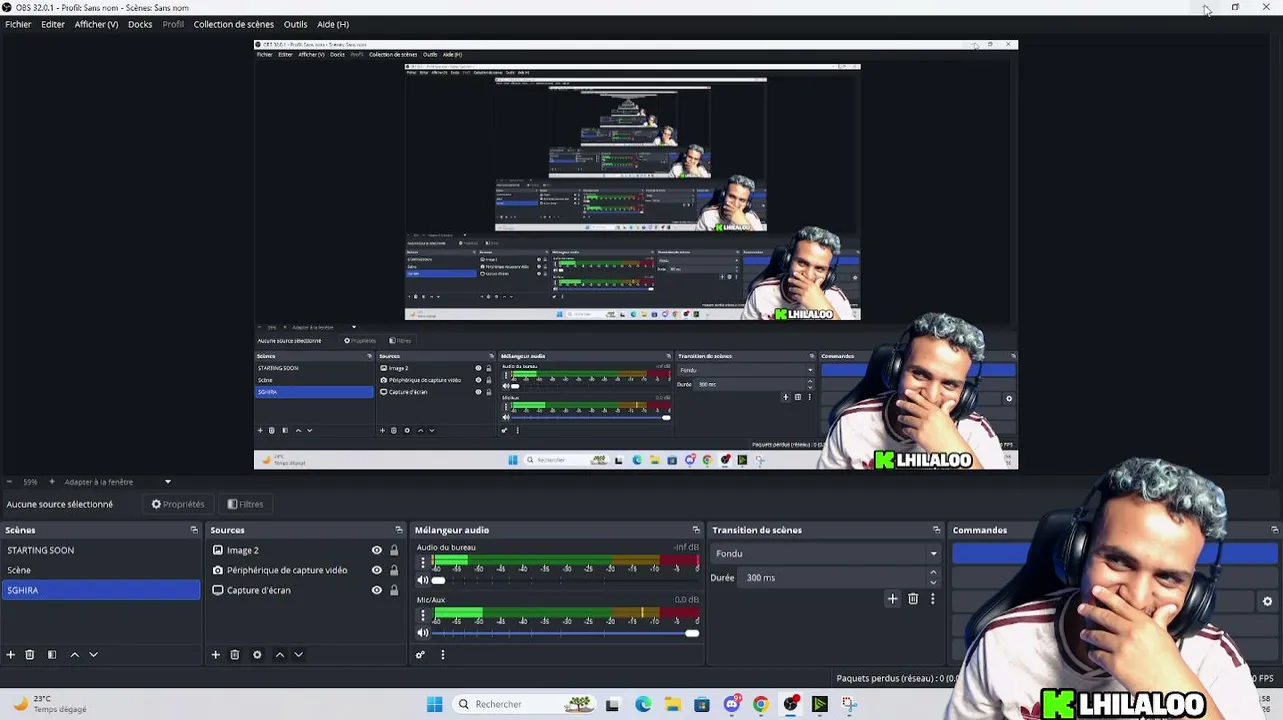Move the selected source down
This screenshot has height=720, width=1283.
click(x=298, y=655)
